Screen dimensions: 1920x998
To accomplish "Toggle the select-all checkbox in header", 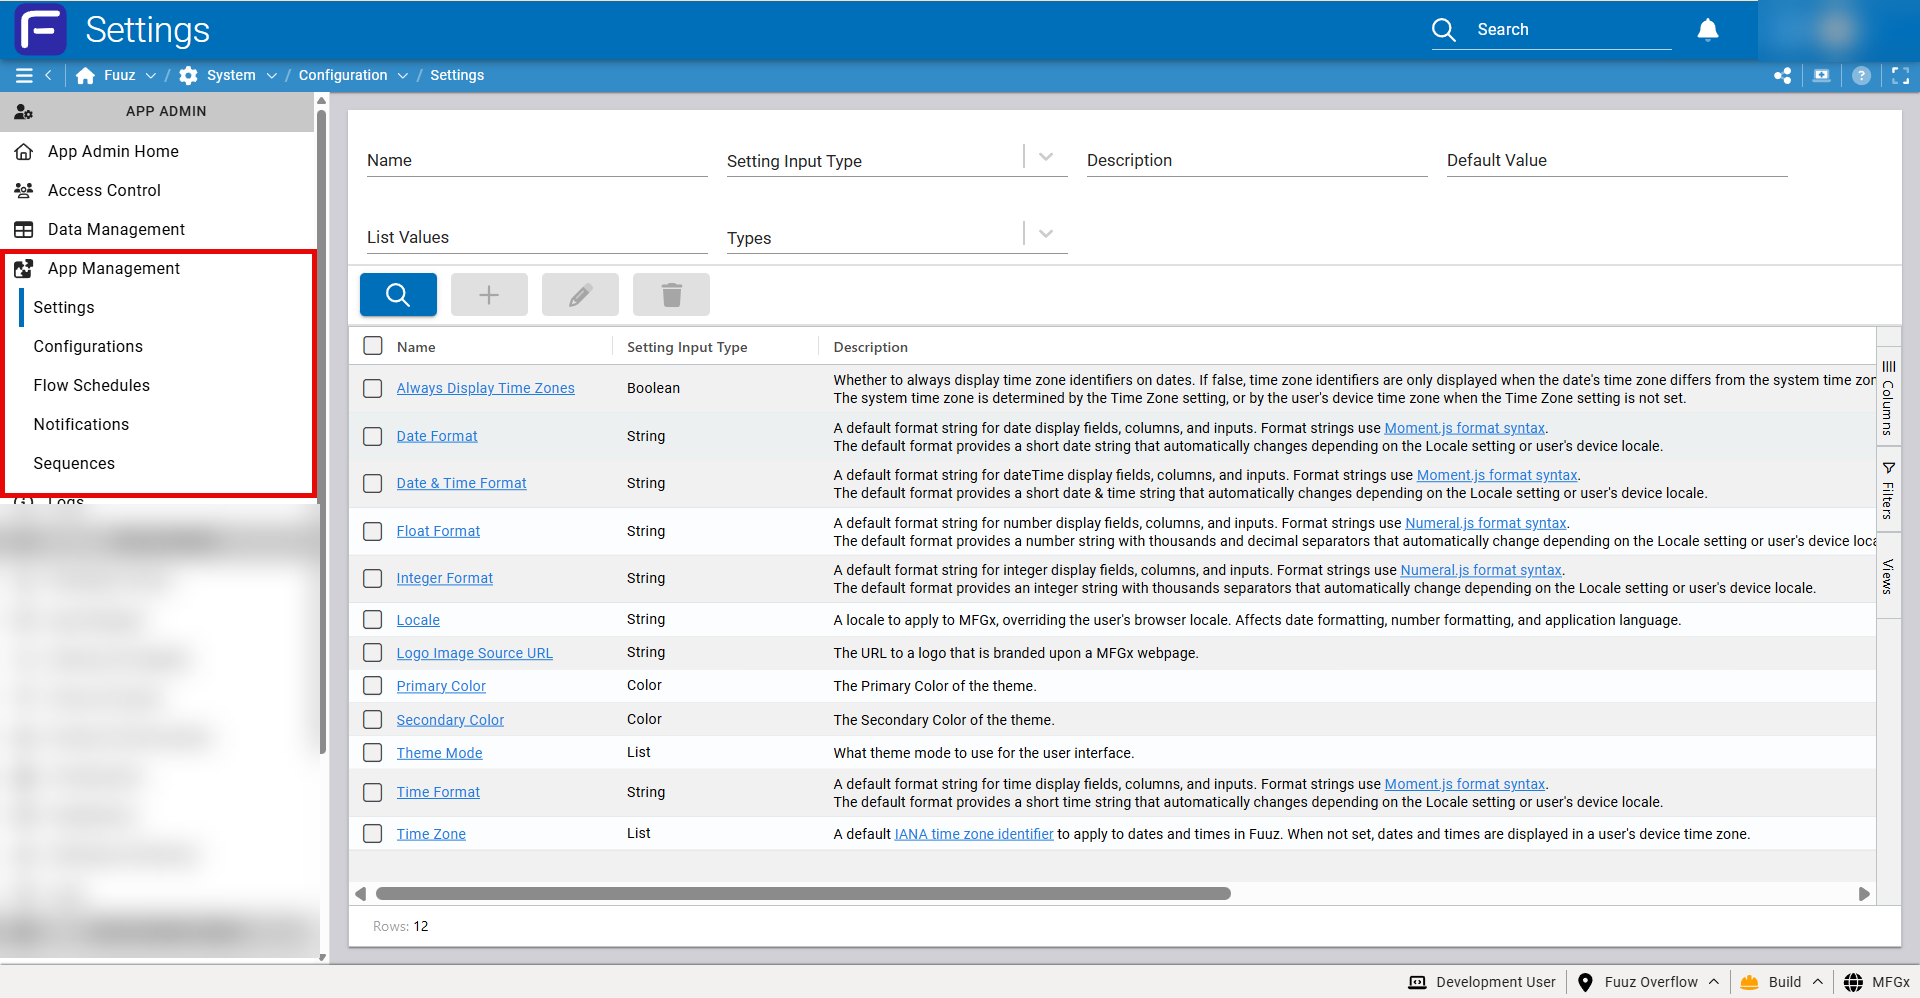I will pyautogui.click(x=373, y=346).
